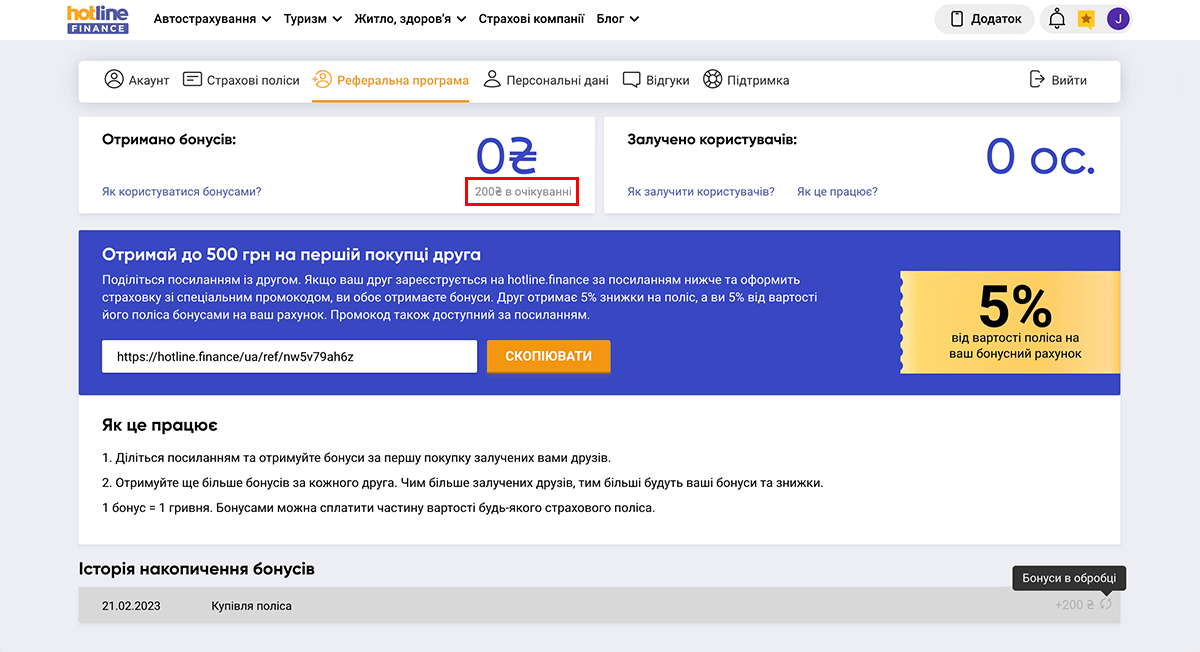Viewport: 1200px width, 652px height.
Task: Switch to the Персональні дані tab
Action: coord(546,80)
